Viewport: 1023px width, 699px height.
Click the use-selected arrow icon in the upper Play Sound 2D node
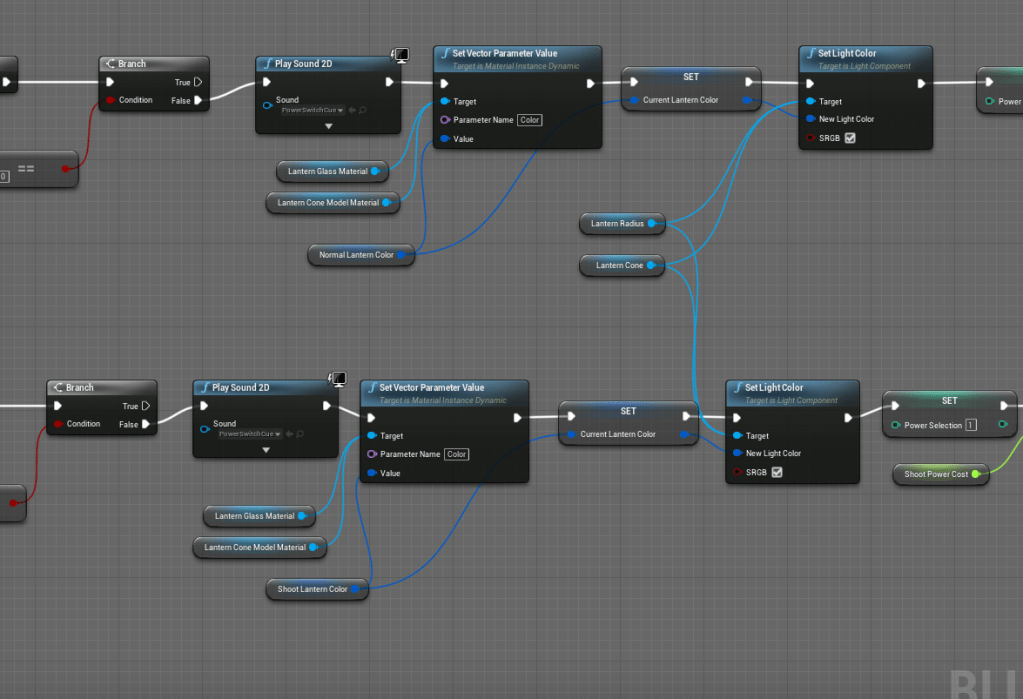pos(352,110)
